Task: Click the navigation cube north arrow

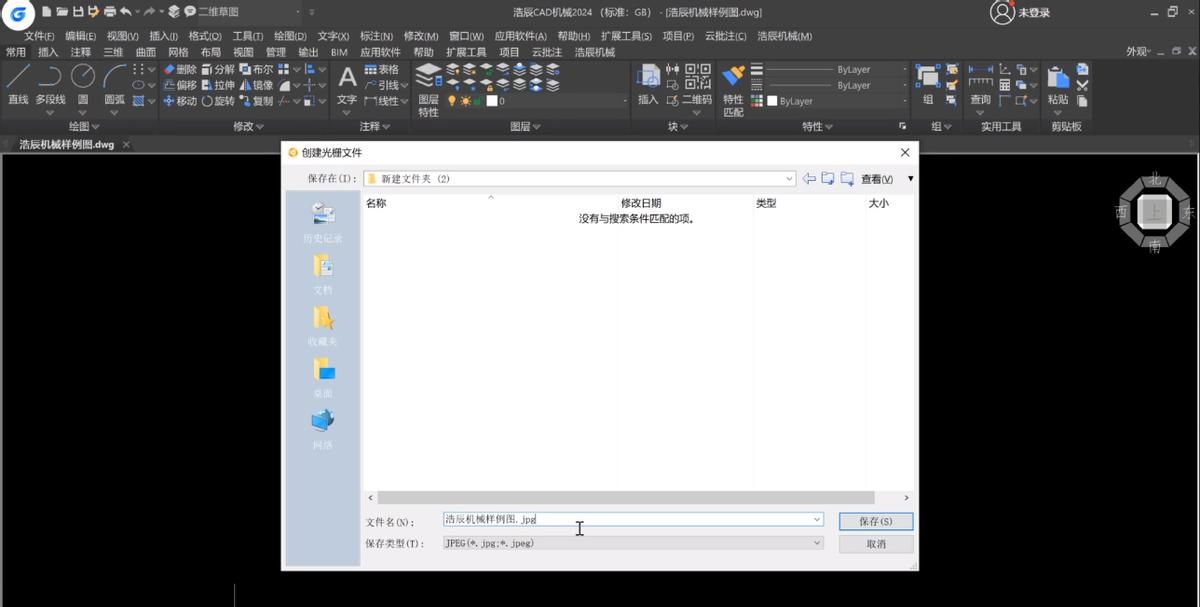Action: click(1153, 181)
